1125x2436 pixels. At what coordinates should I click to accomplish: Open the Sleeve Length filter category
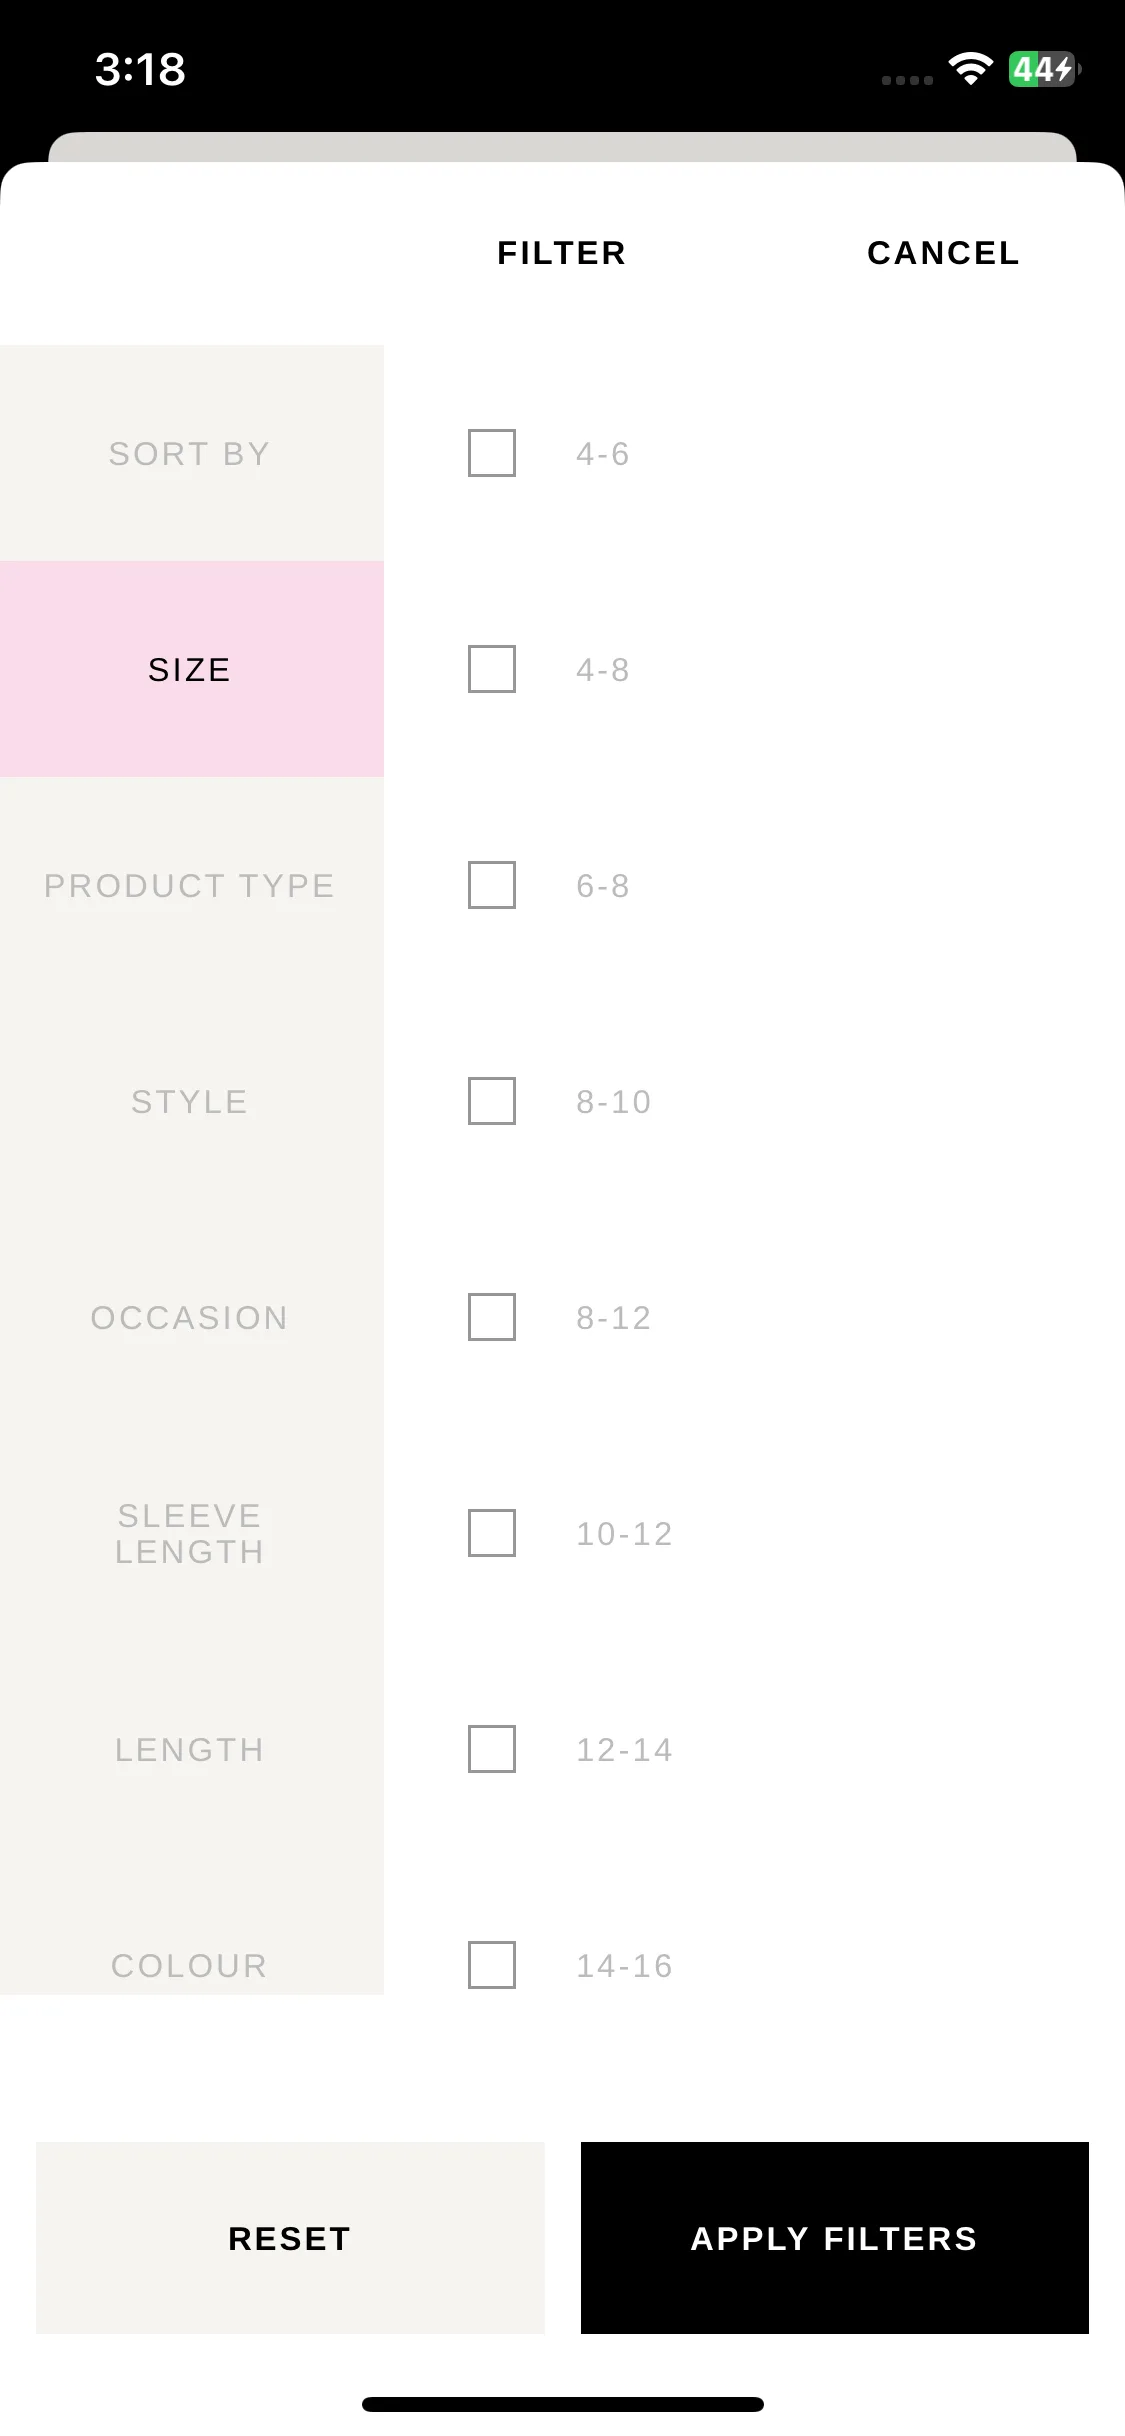tap(192, 1533)
